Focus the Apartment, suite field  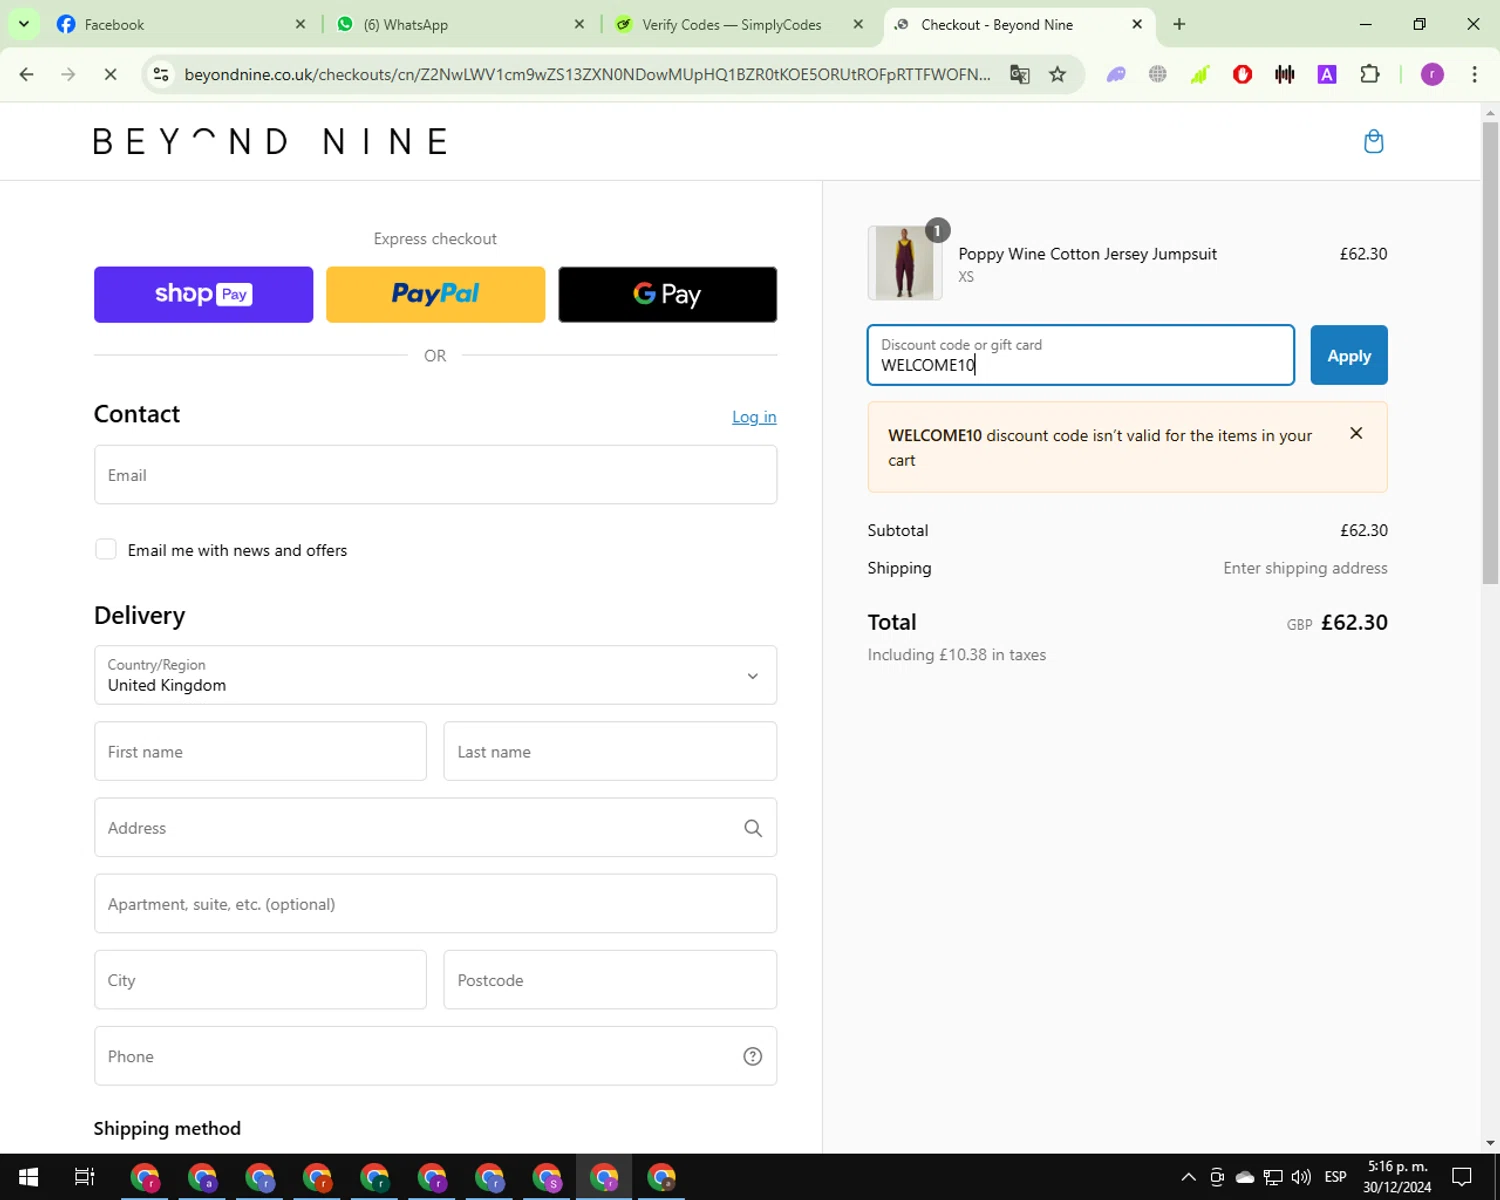435,903
